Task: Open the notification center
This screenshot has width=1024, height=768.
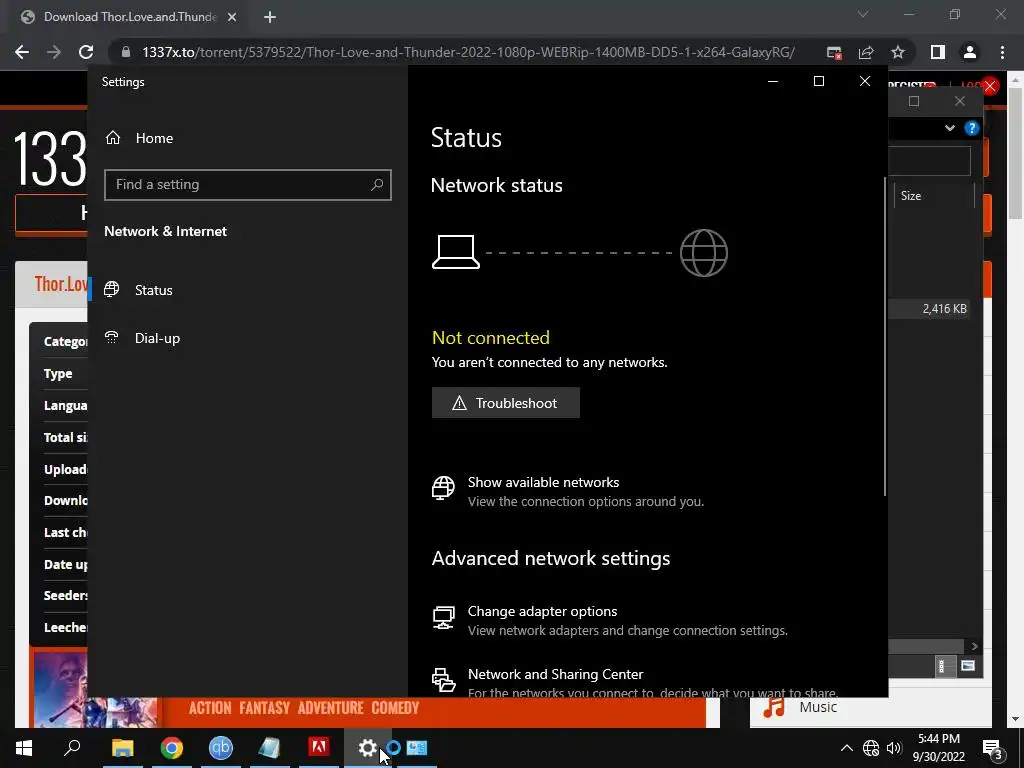Action: pyautogui.click(x=993, y=749)
